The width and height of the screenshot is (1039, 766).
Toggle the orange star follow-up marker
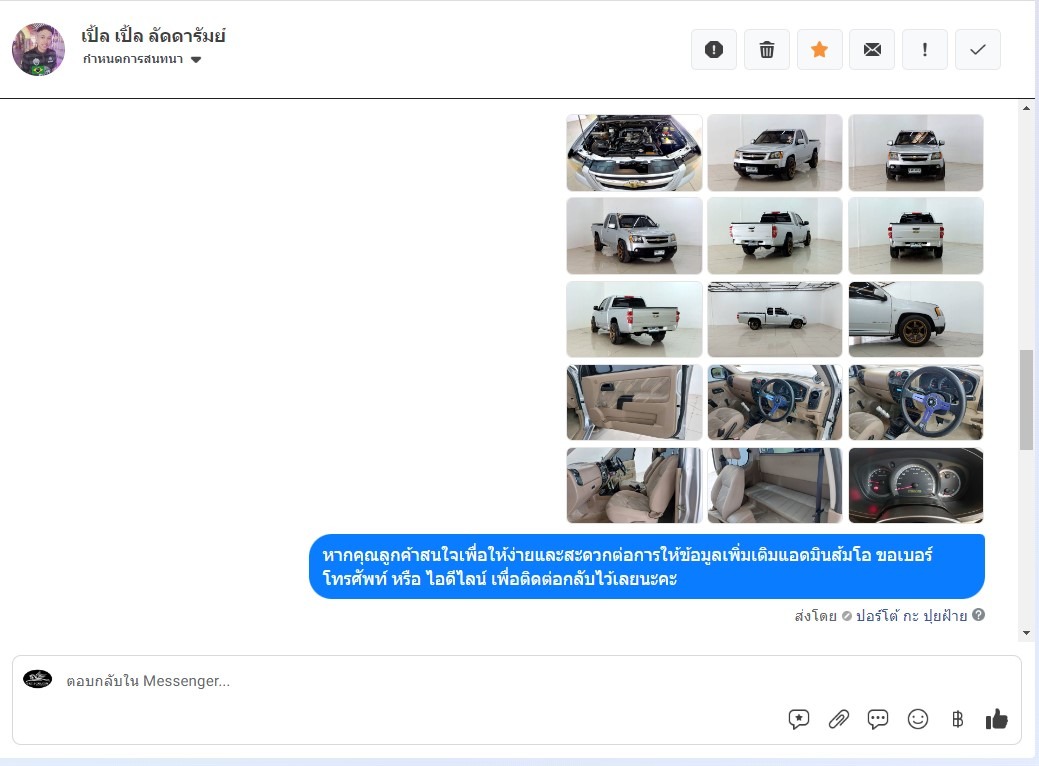coord(820,50)
